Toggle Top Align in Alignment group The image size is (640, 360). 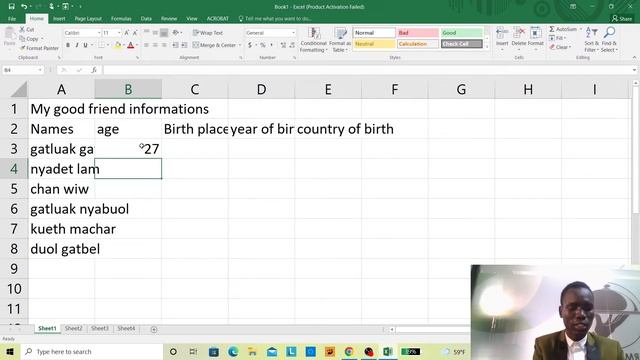pos(146,33)
